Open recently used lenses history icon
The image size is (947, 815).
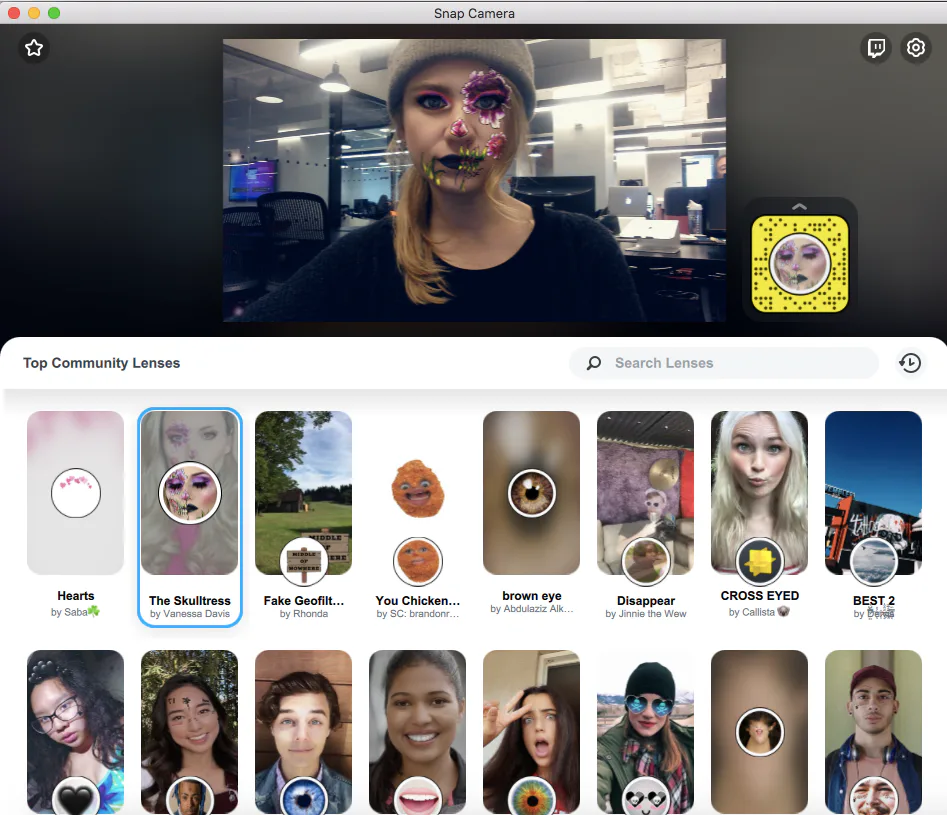(910, 363)
